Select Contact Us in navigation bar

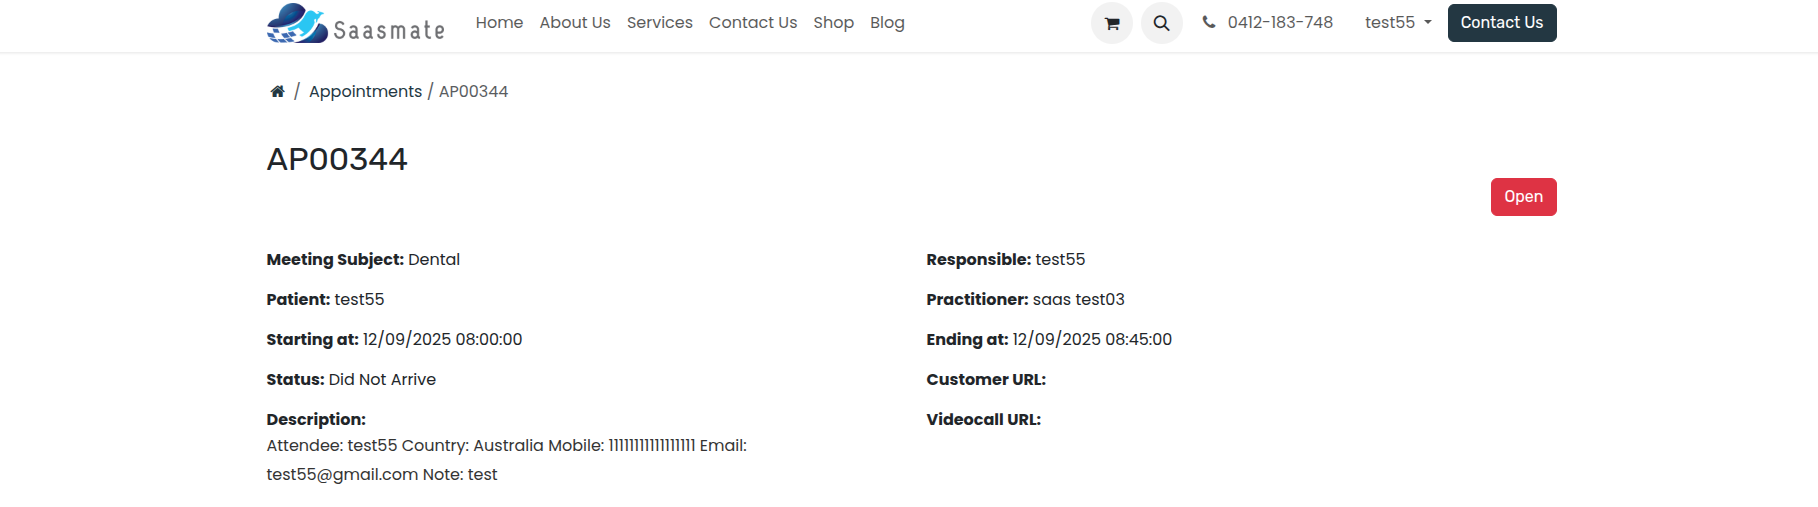pyautogui.click(x=752, y=22)
